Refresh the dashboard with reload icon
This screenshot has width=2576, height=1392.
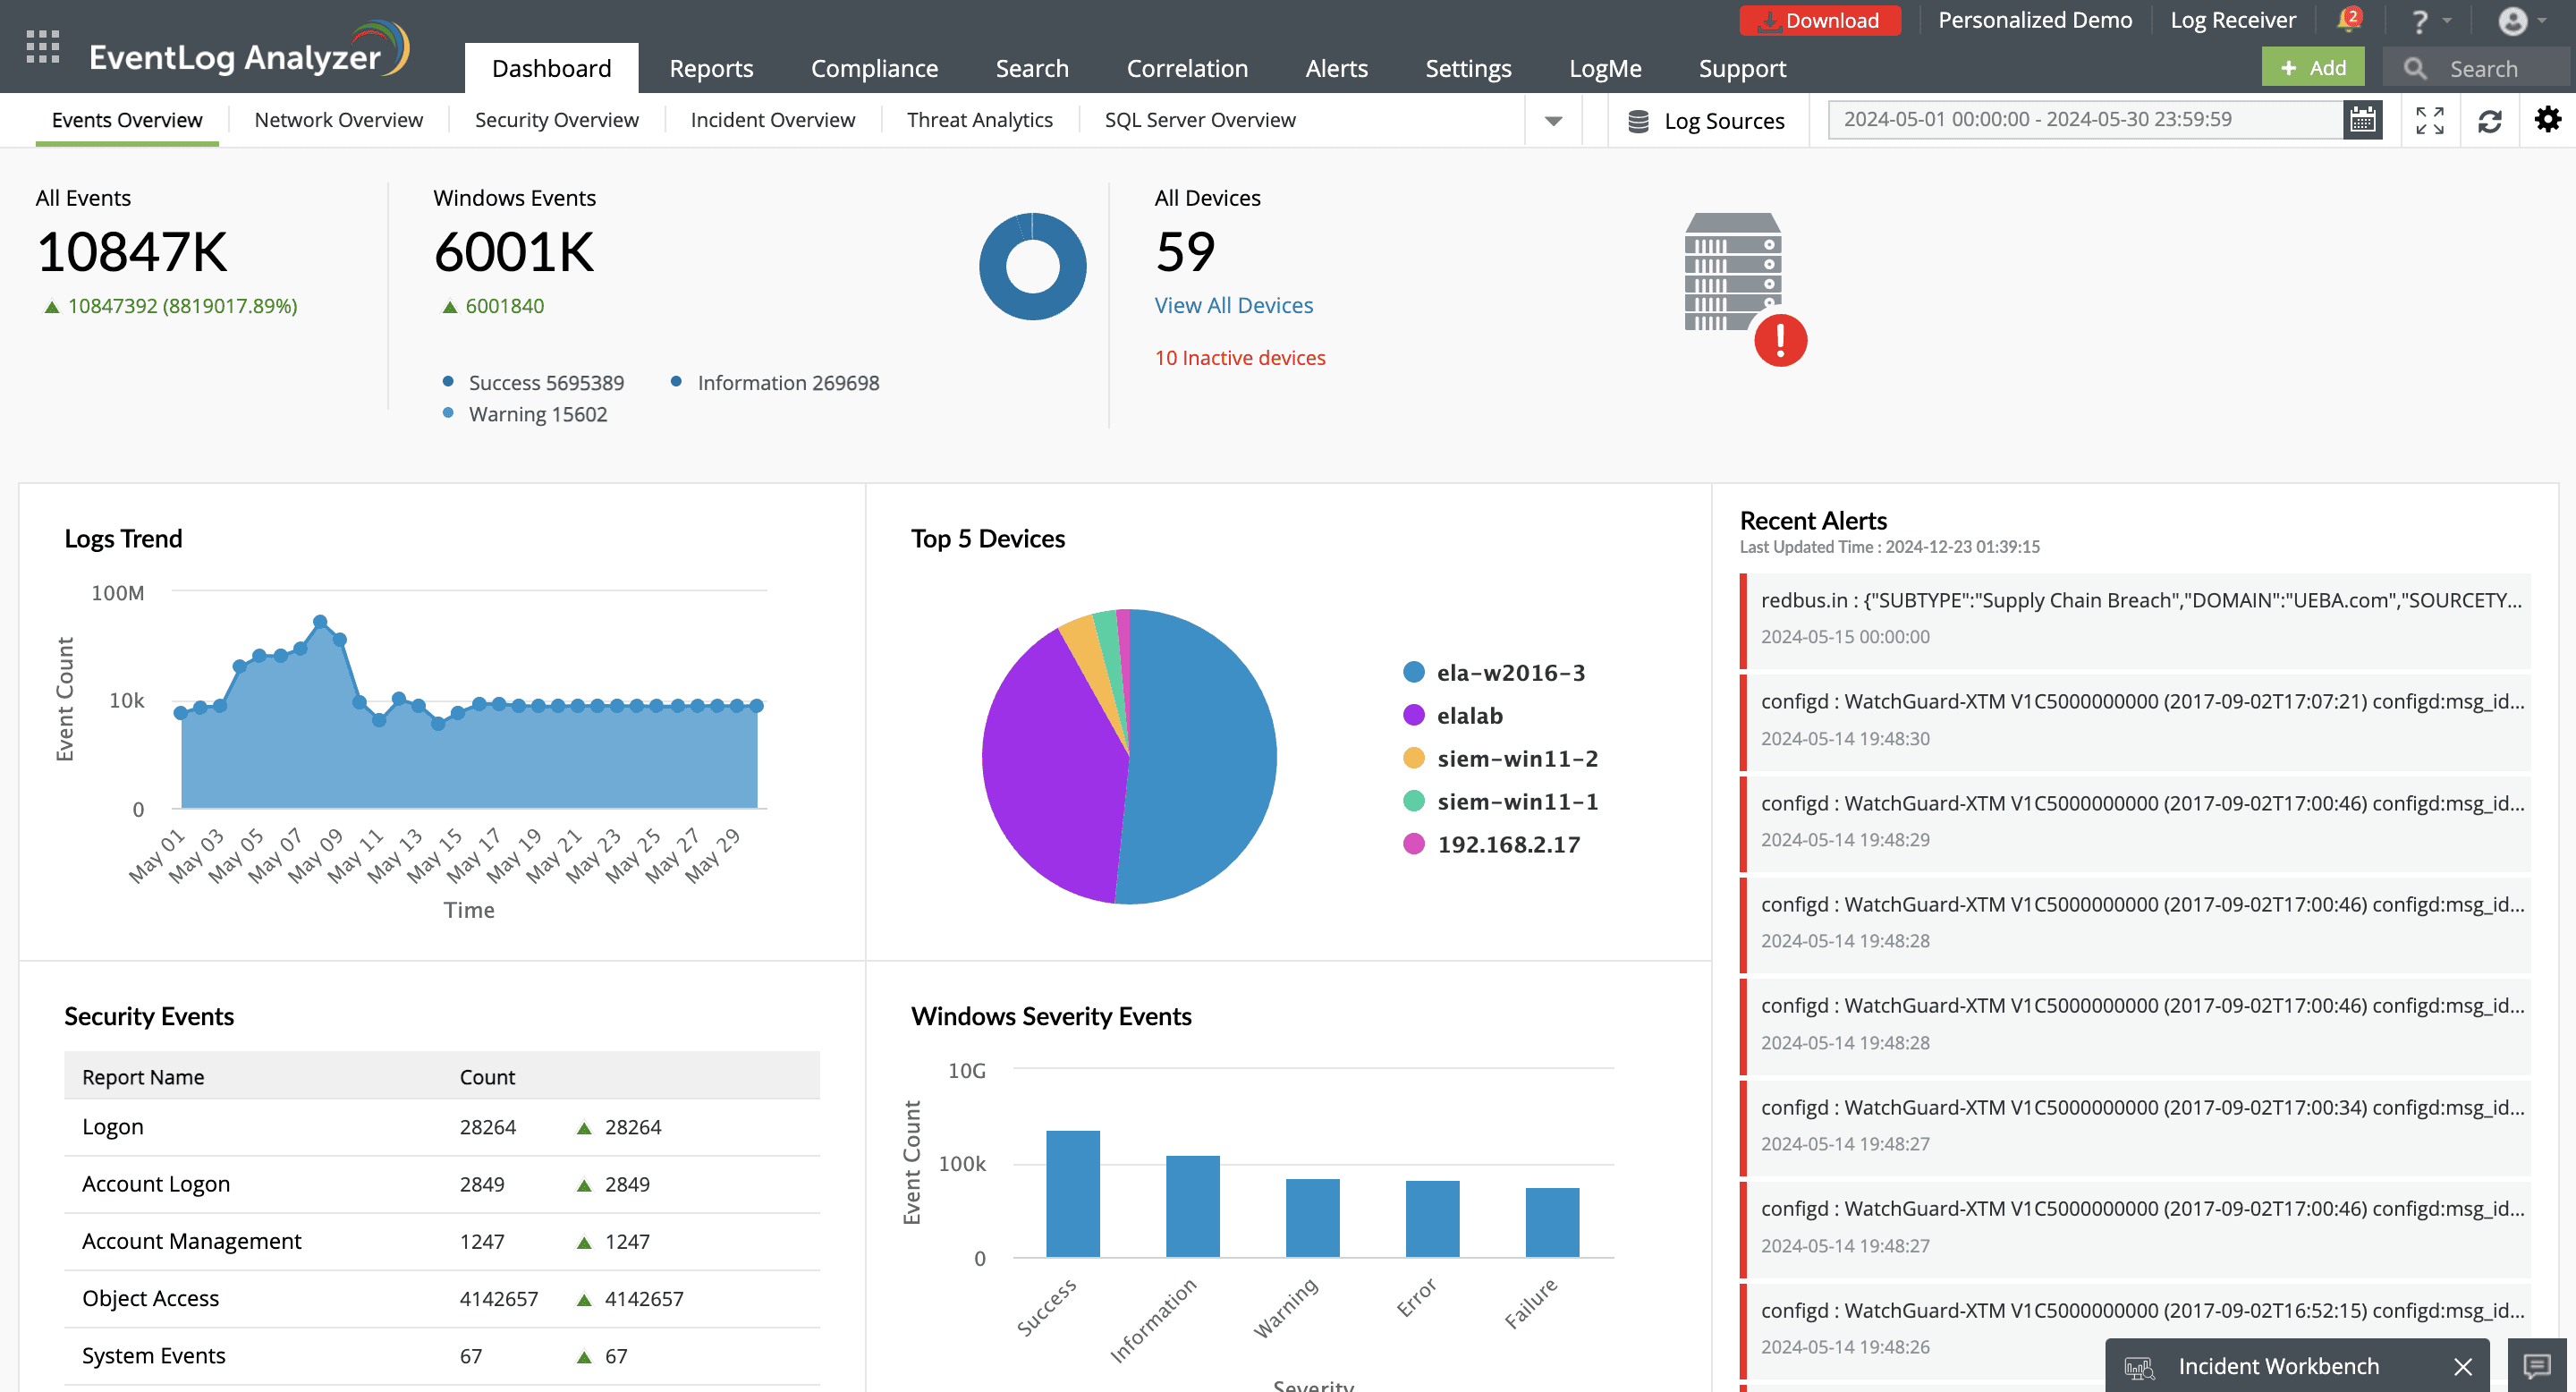point(2489,121)
